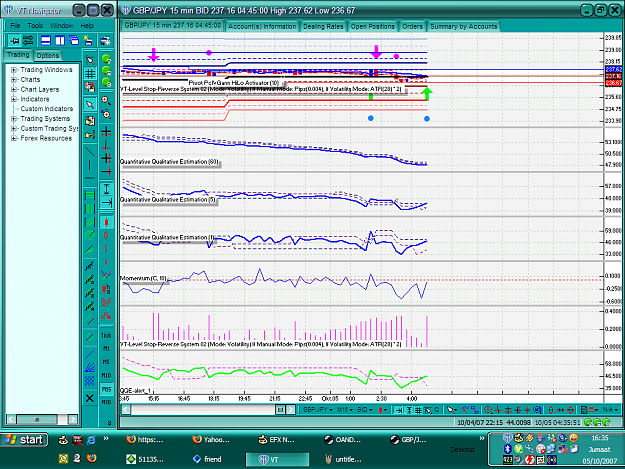Select the blue crosshatch grid drawing tool
This screenshot has height=469, width=625.
(90, 381)
